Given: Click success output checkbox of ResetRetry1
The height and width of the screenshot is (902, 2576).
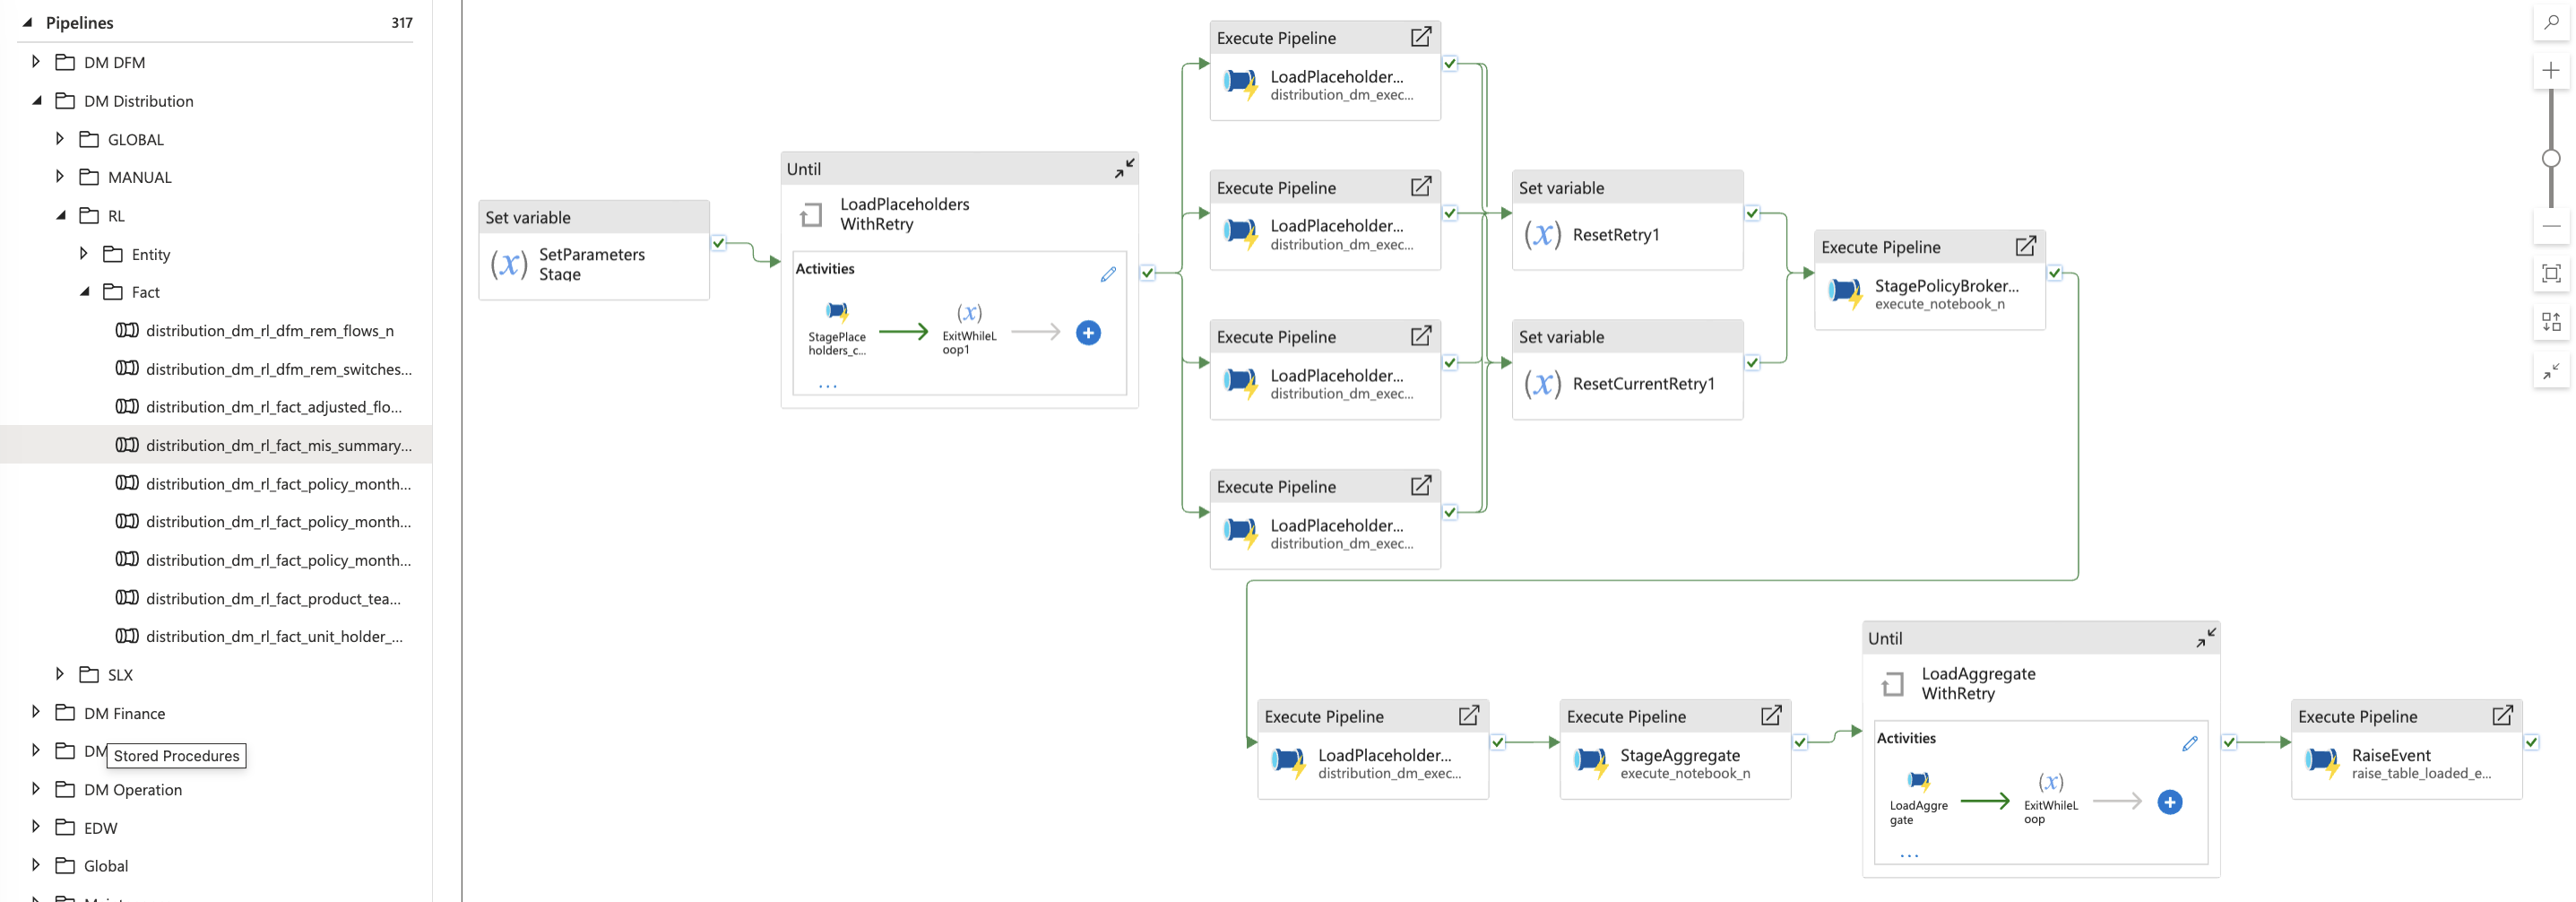Looking at the screenshot, I should click(1752, 213).
